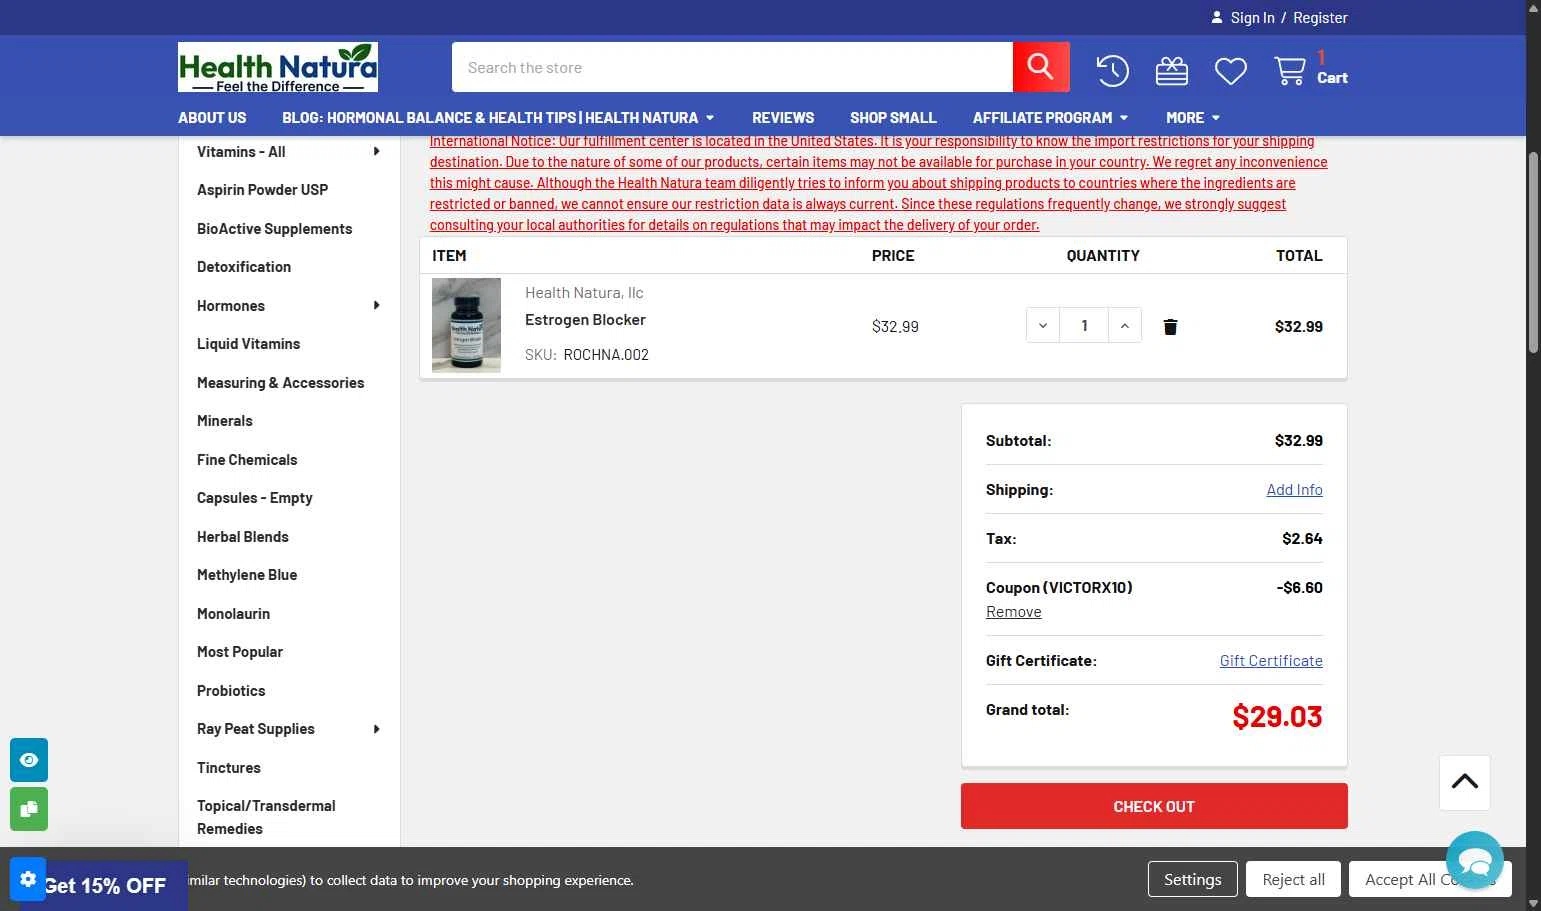
Task: Open Topical/Transdermal Remedies category
Action: 266,817
